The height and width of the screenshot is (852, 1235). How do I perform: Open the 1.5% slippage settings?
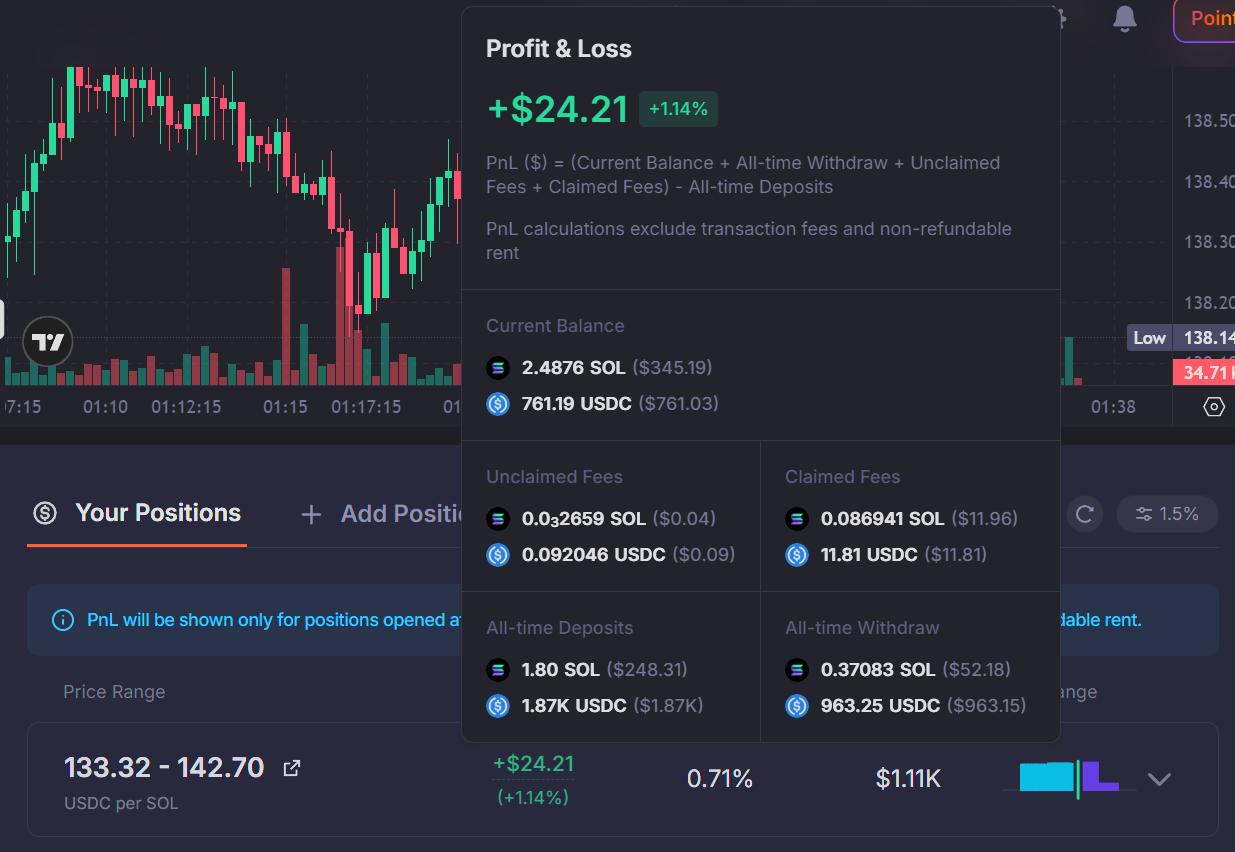click(x=1167, y=514)
